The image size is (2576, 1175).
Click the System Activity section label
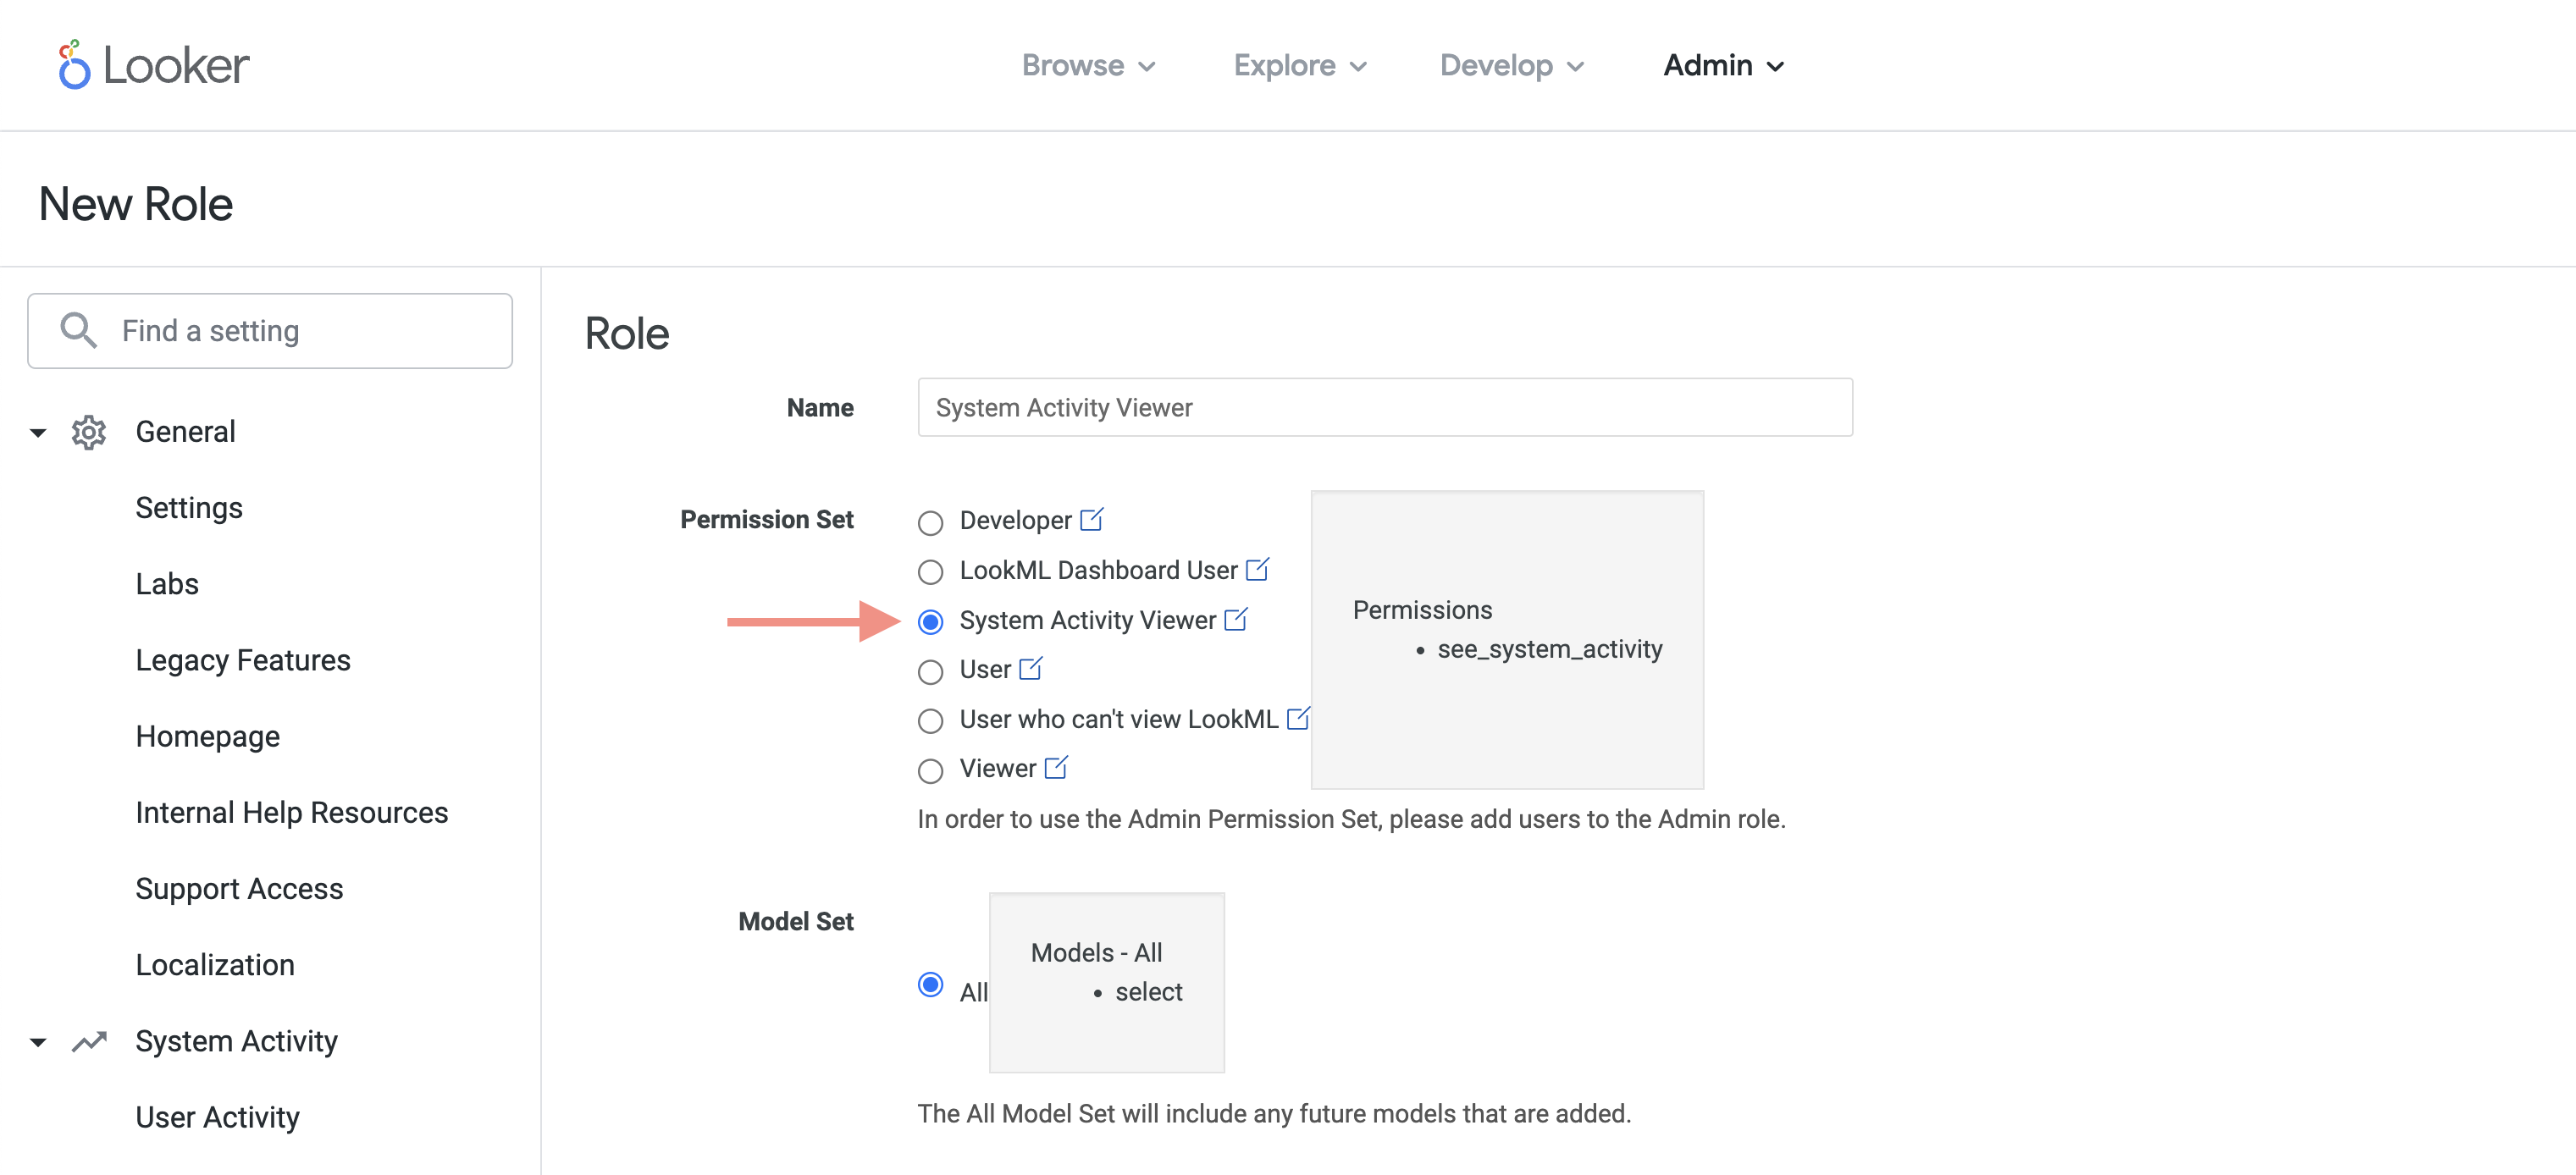pos(236,1041)
